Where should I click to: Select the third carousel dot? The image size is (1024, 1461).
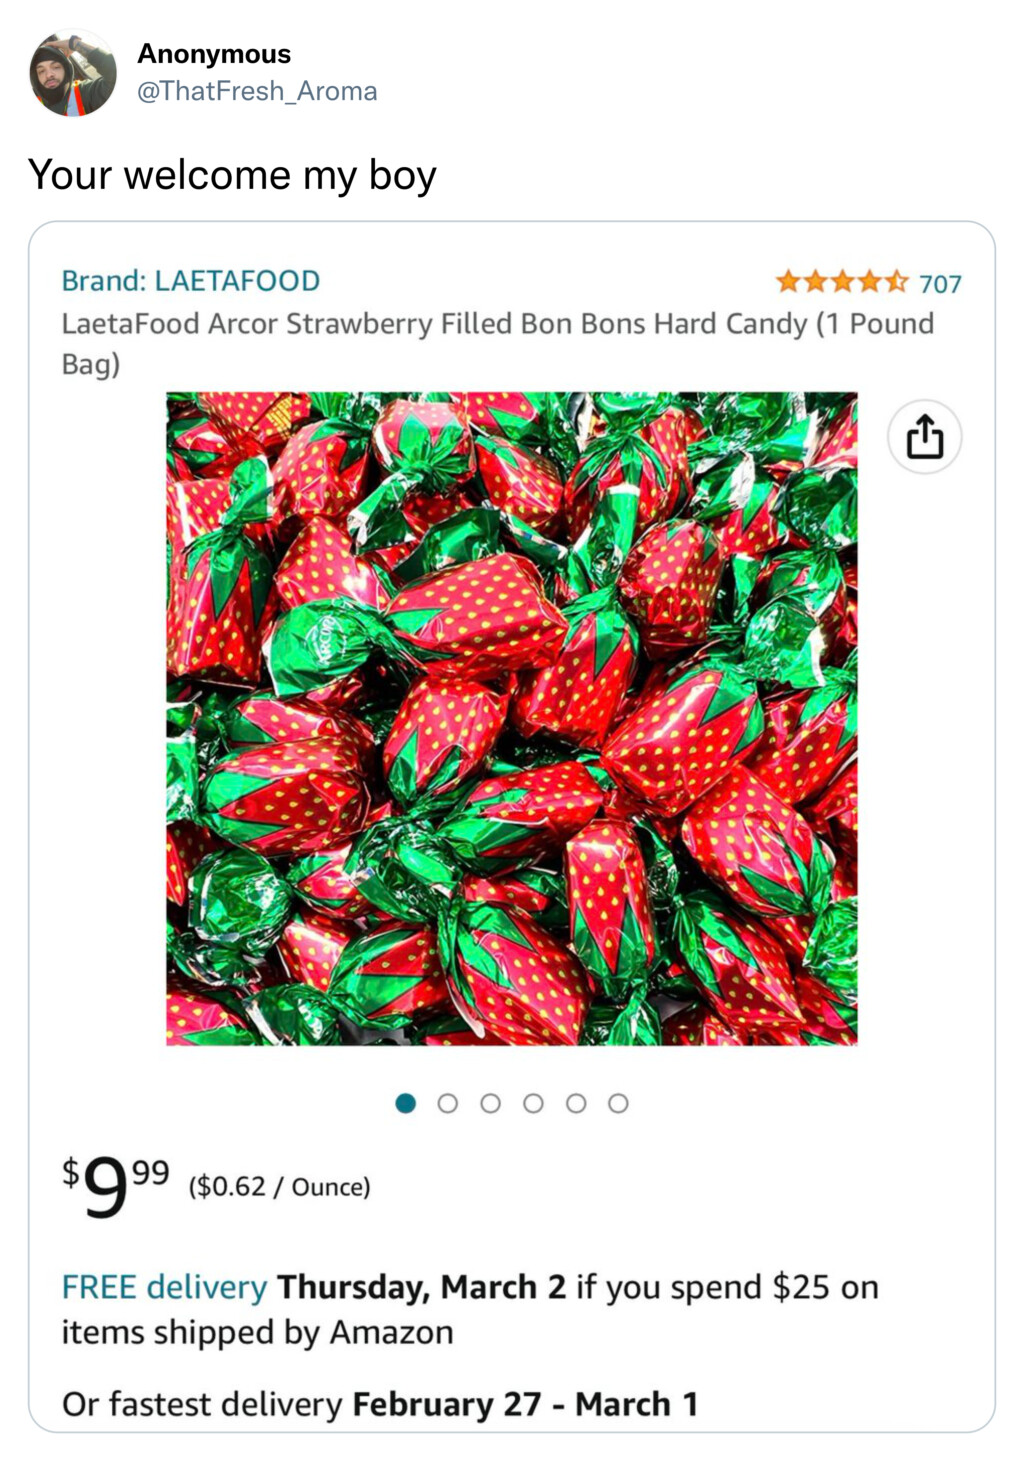pyautogui.click(x=491, y=1102)
